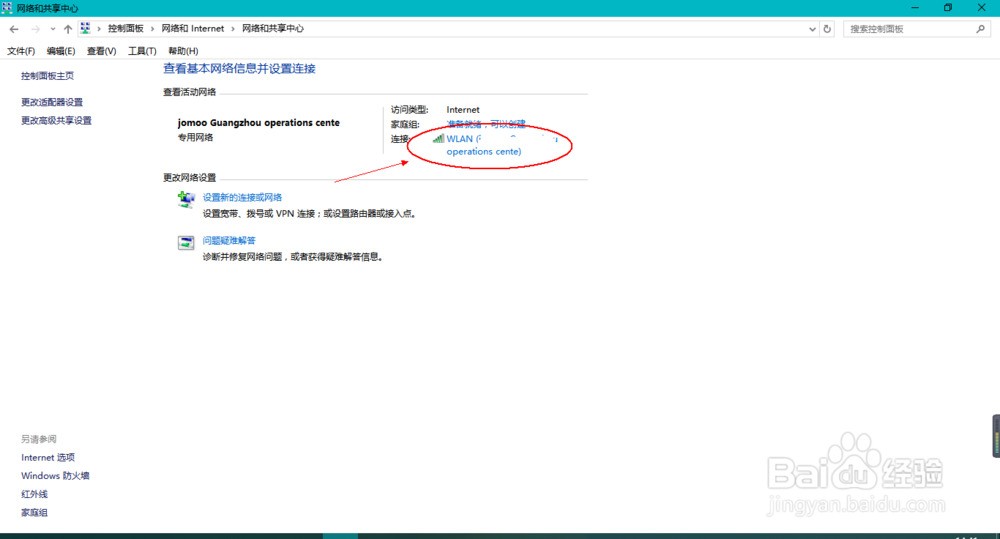
Task: Open the 文件(F) menu
Action: coord(21,51)
